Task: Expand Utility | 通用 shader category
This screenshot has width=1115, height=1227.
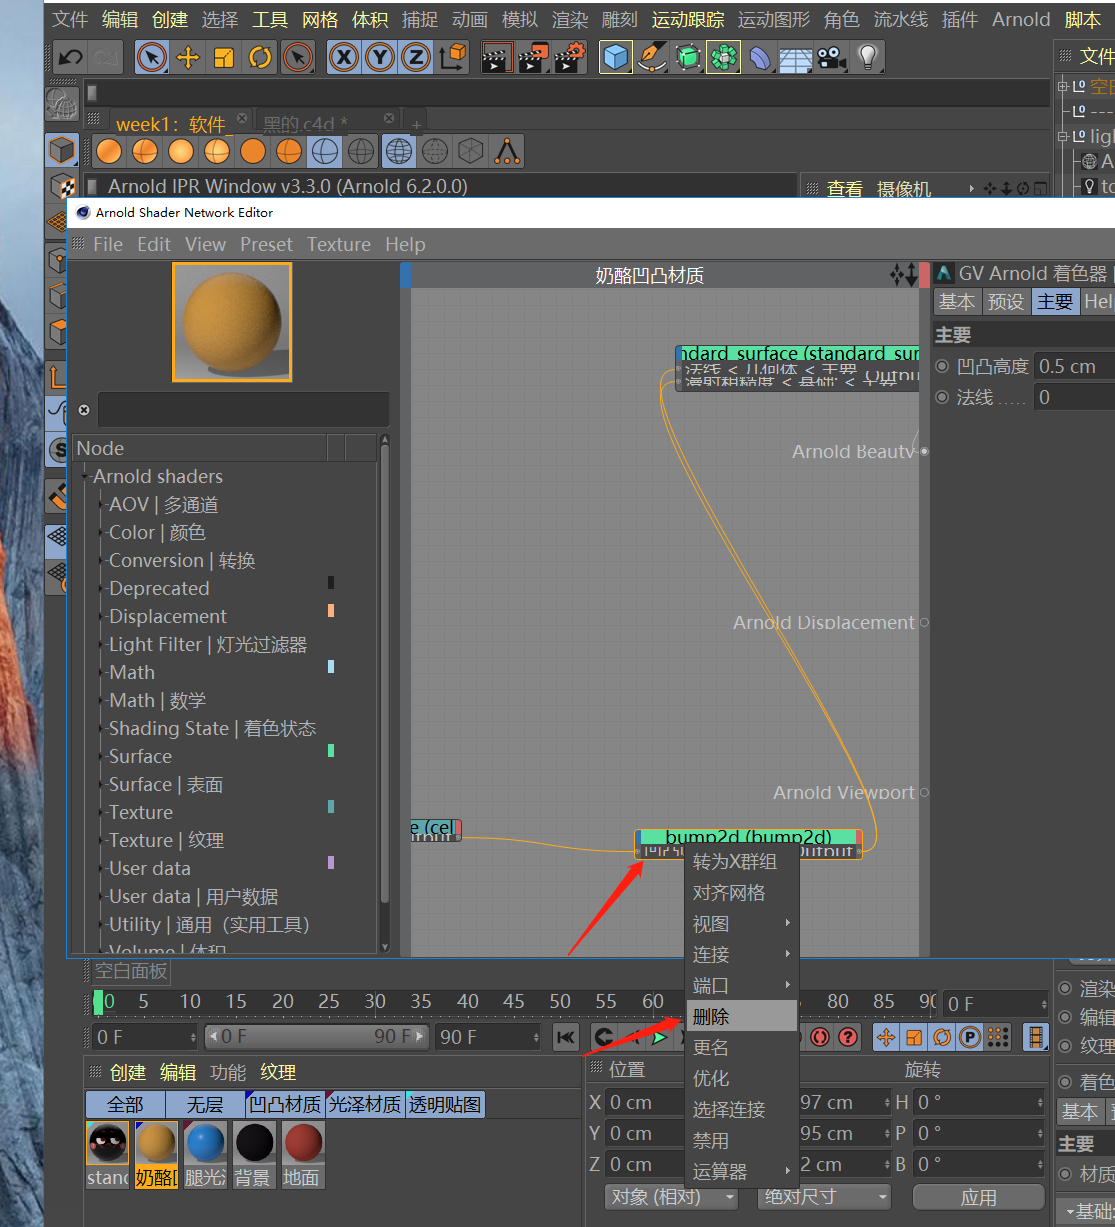Action: pyautogui.click(x=102, y=925)
